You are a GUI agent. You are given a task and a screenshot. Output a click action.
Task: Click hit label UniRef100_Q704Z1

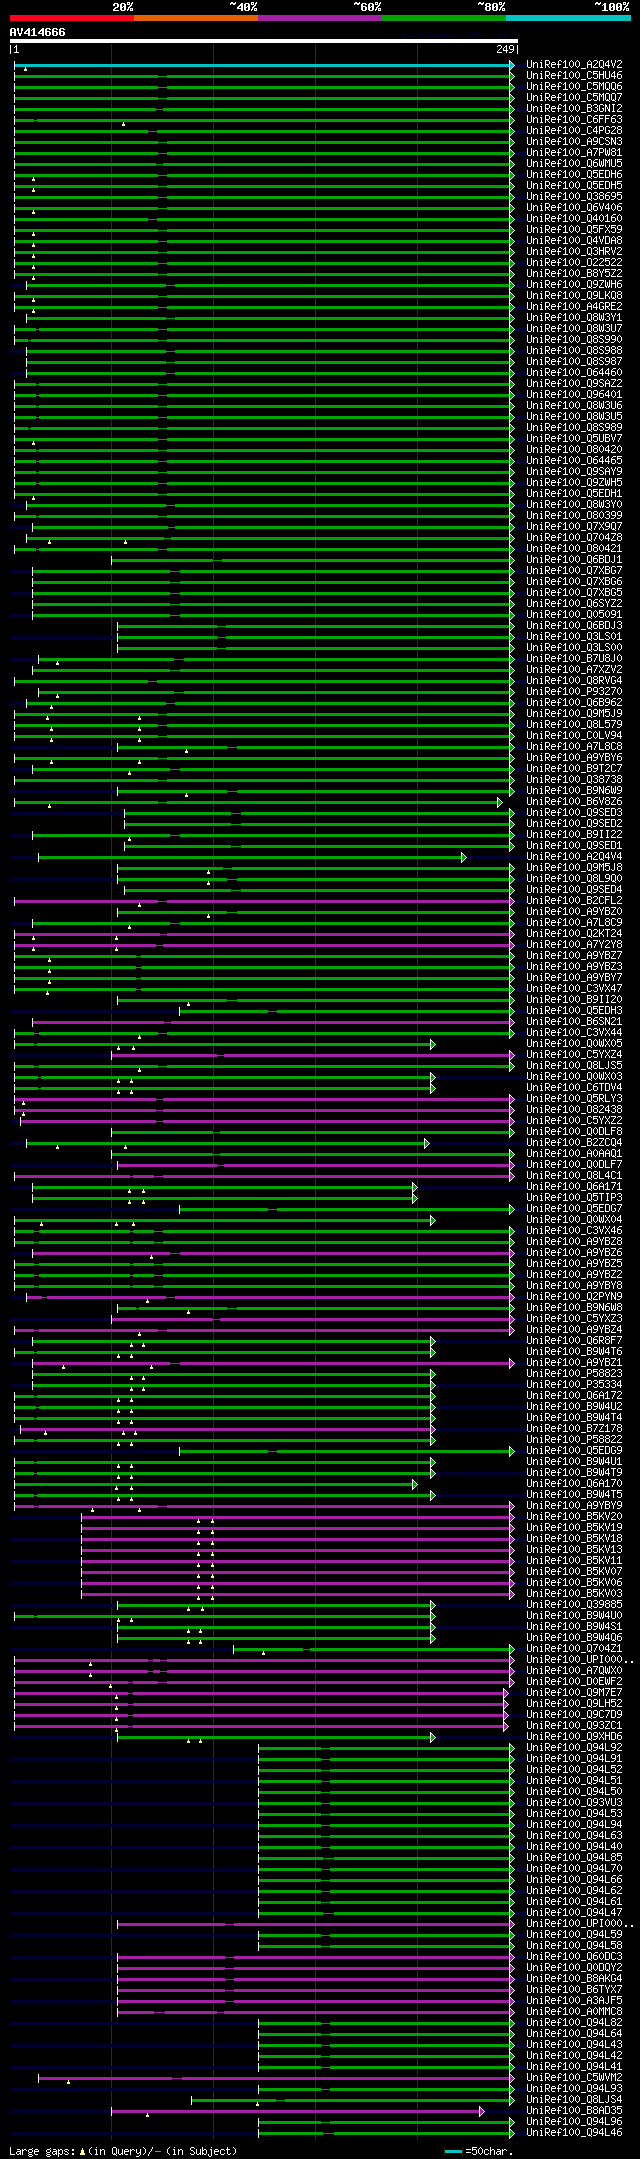pyautogui.click(x=574, y=1649)
